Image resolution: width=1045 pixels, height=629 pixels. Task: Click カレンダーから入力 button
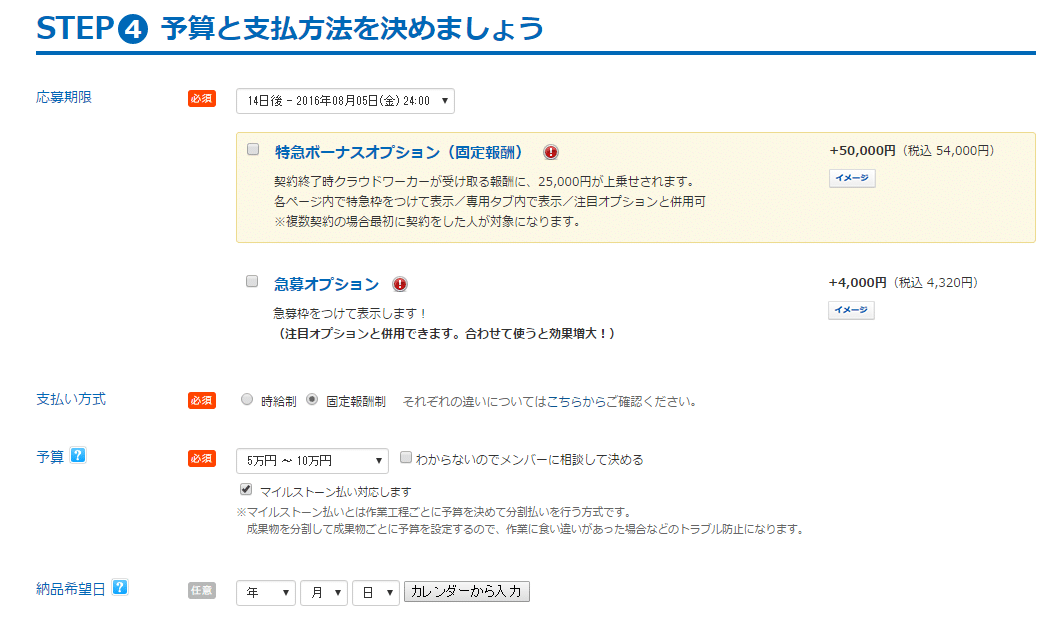click(467, 592)
